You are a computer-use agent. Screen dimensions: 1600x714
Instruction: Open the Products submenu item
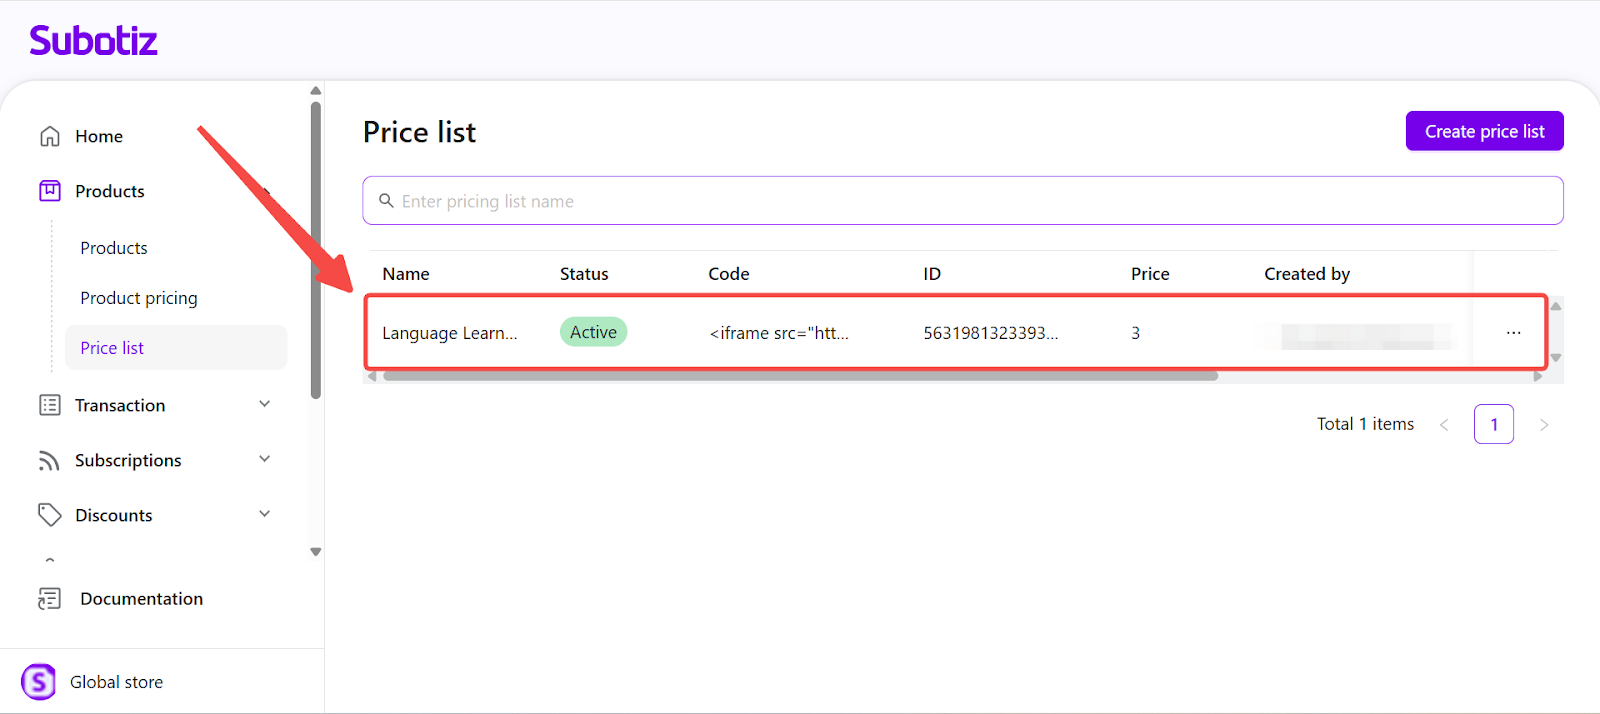point(114,248)
